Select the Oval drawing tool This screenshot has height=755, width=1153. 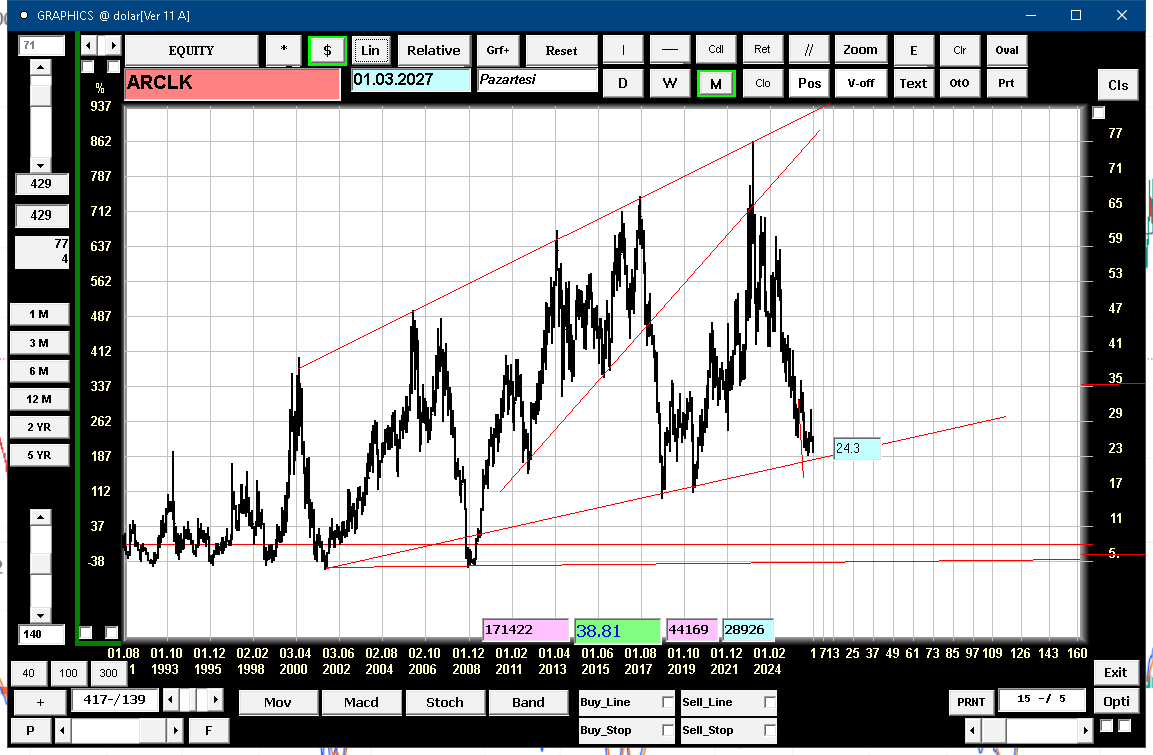1006,50
